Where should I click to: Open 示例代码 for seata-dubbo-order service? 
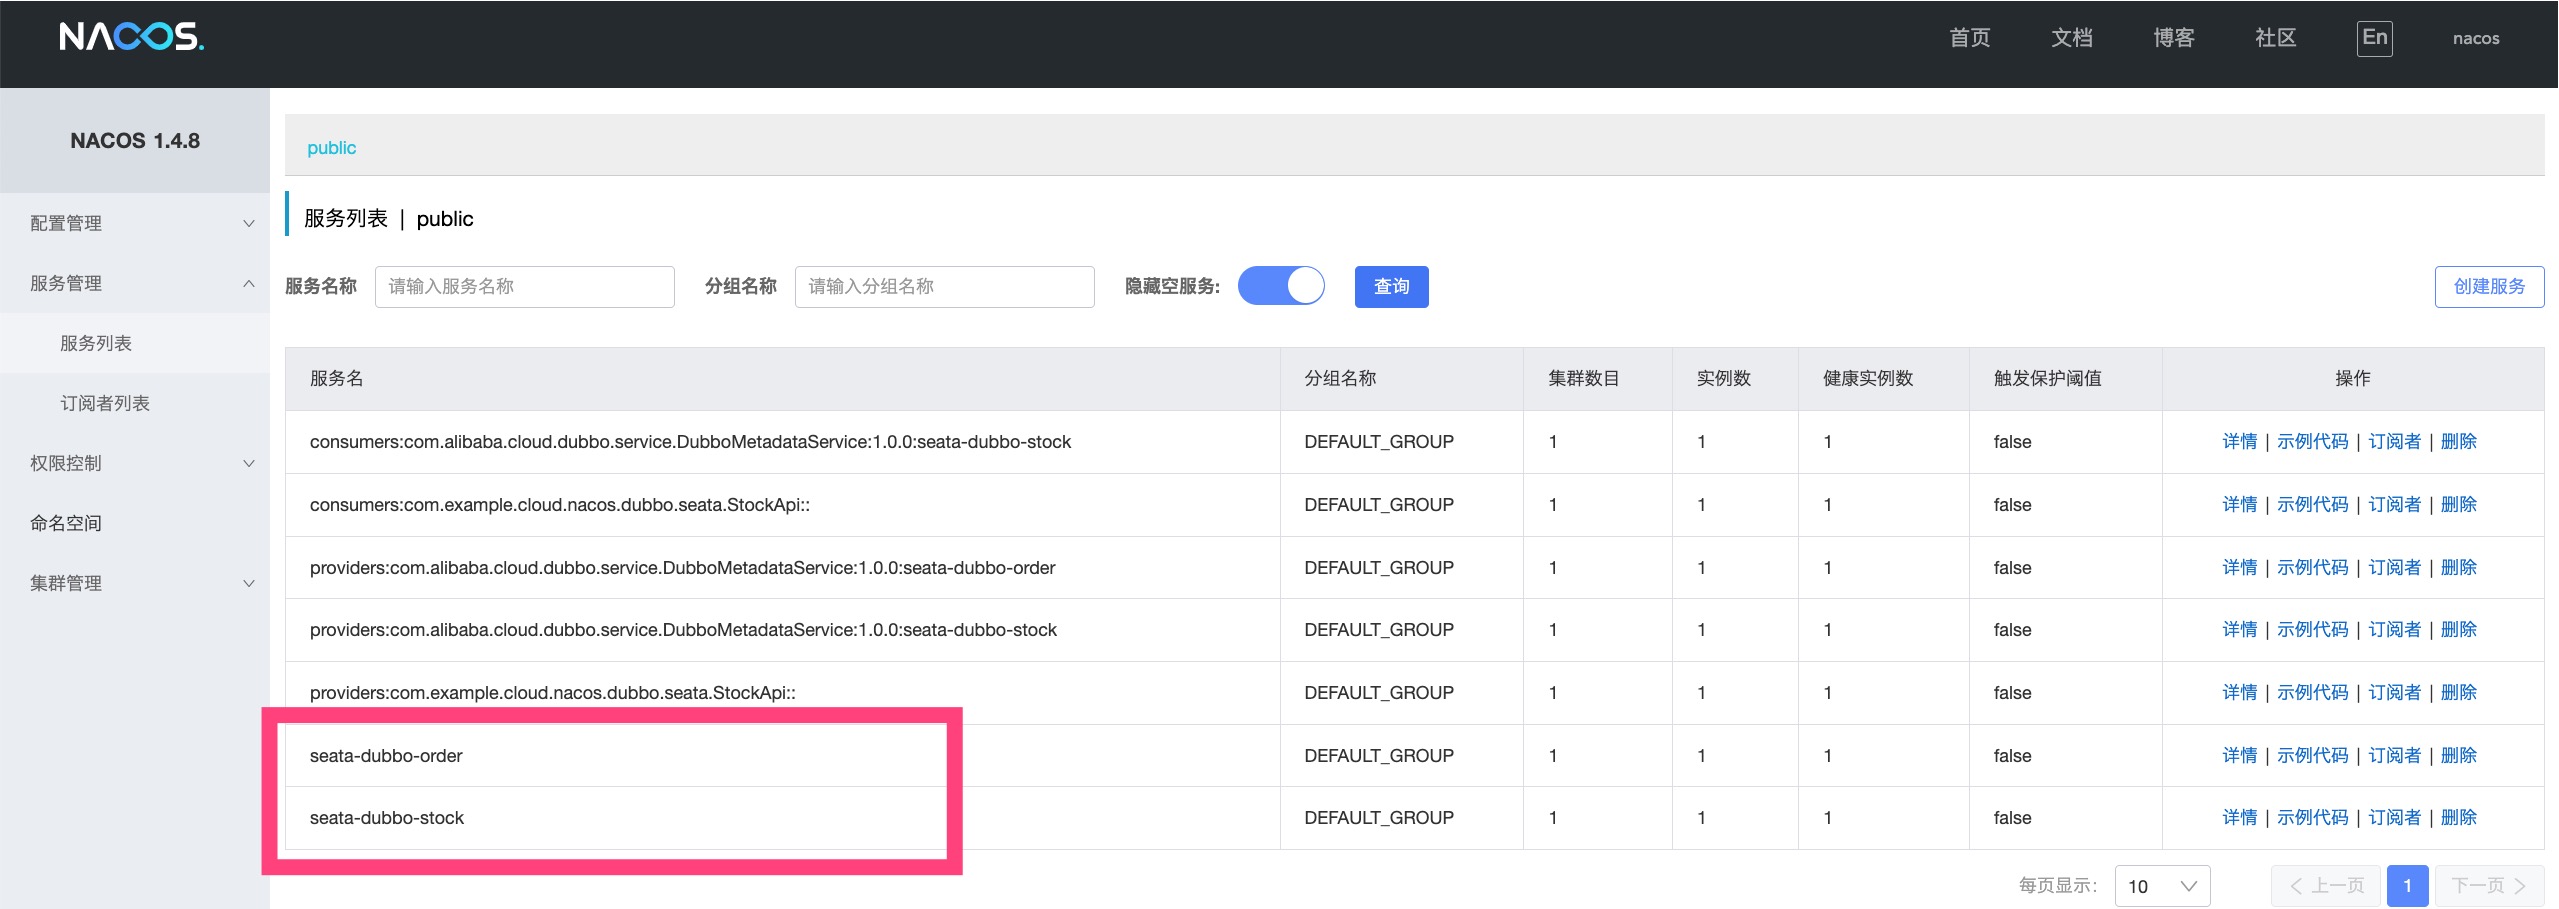click(2312, 755)
